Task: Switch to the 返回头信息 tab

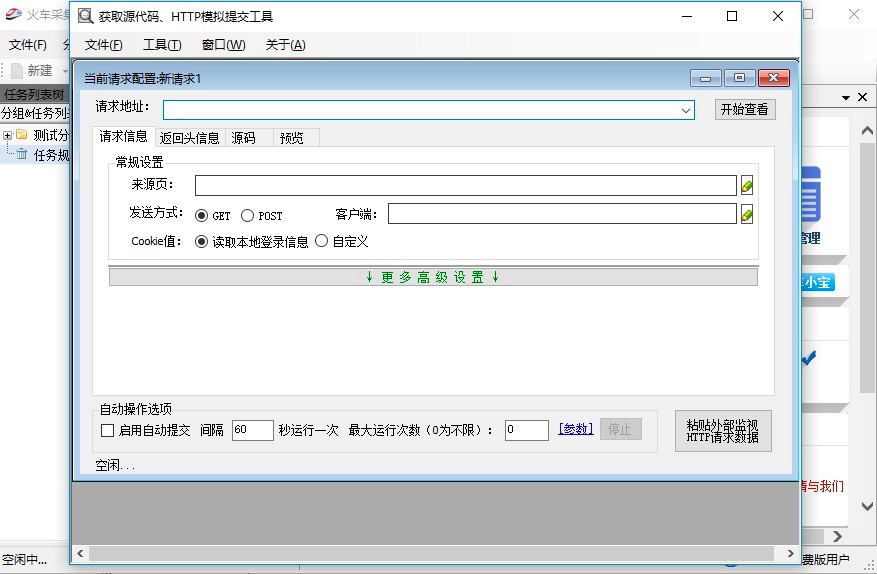Action: click(190, 138)
